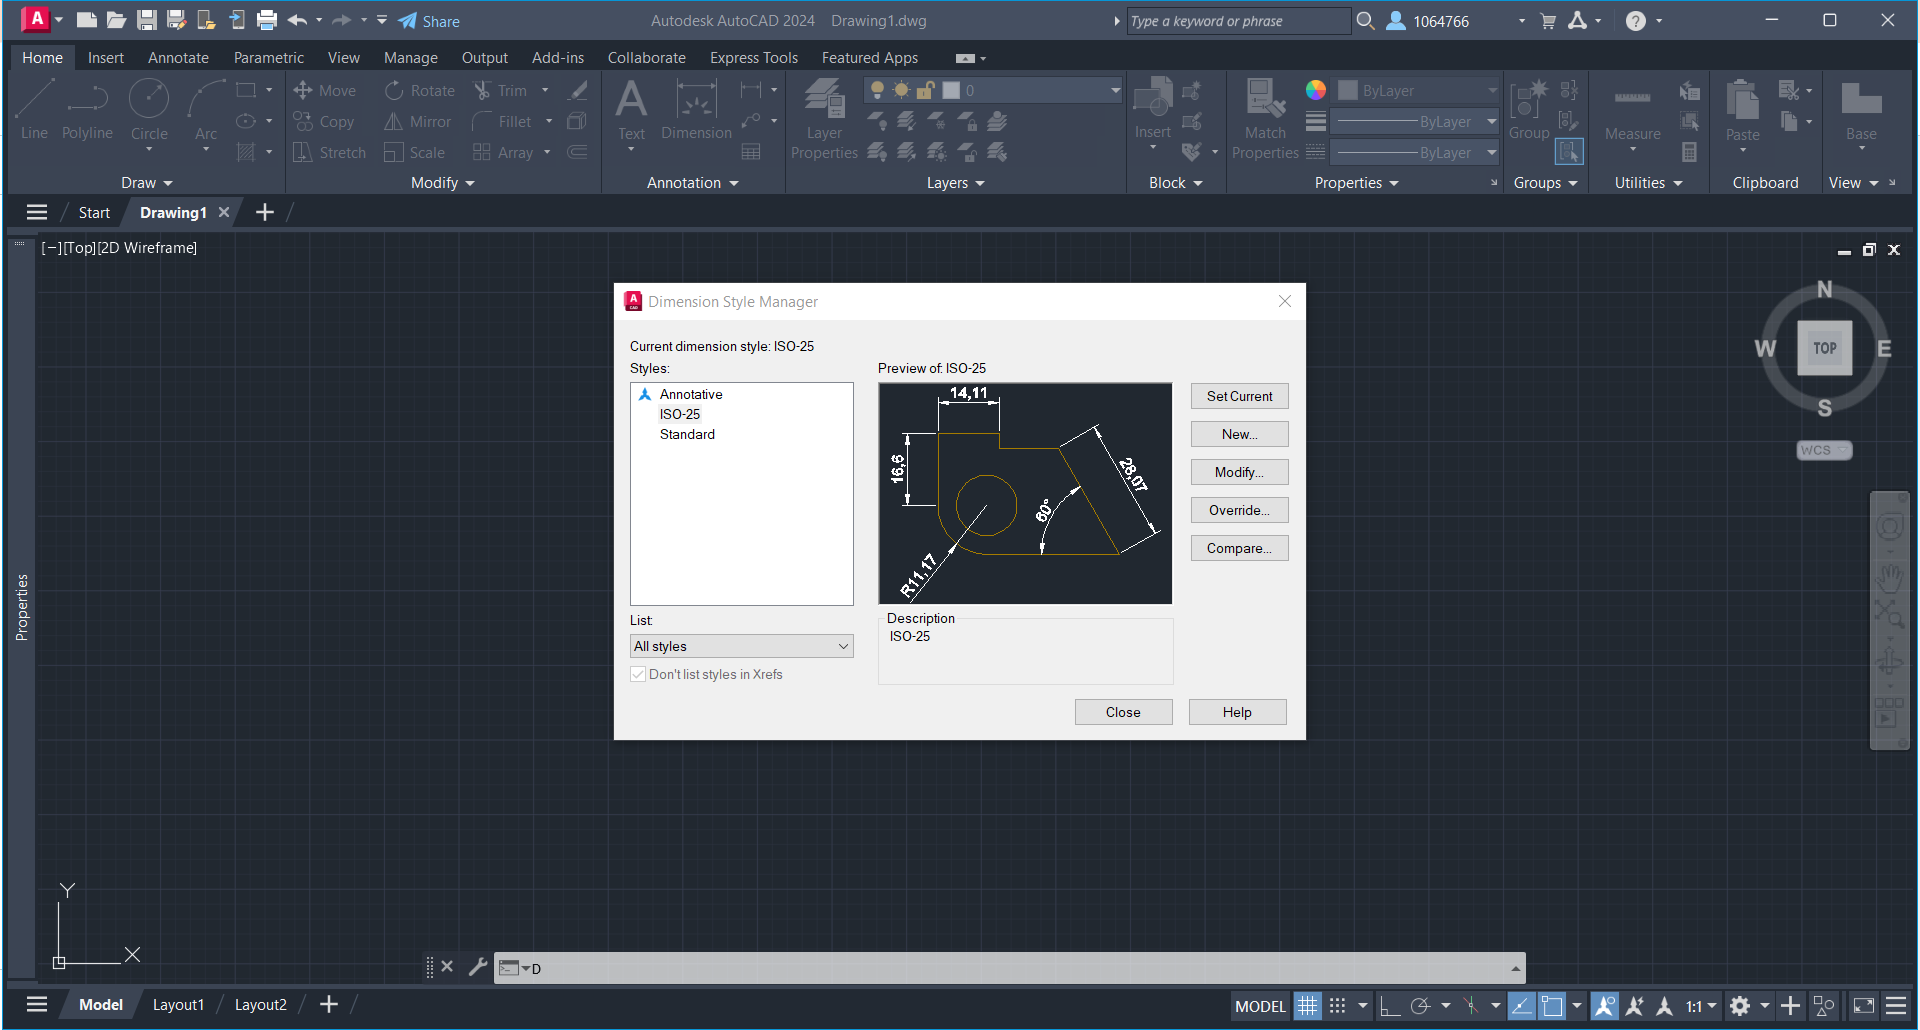Select the Standard style in Styles list

[x=687, y=434]
